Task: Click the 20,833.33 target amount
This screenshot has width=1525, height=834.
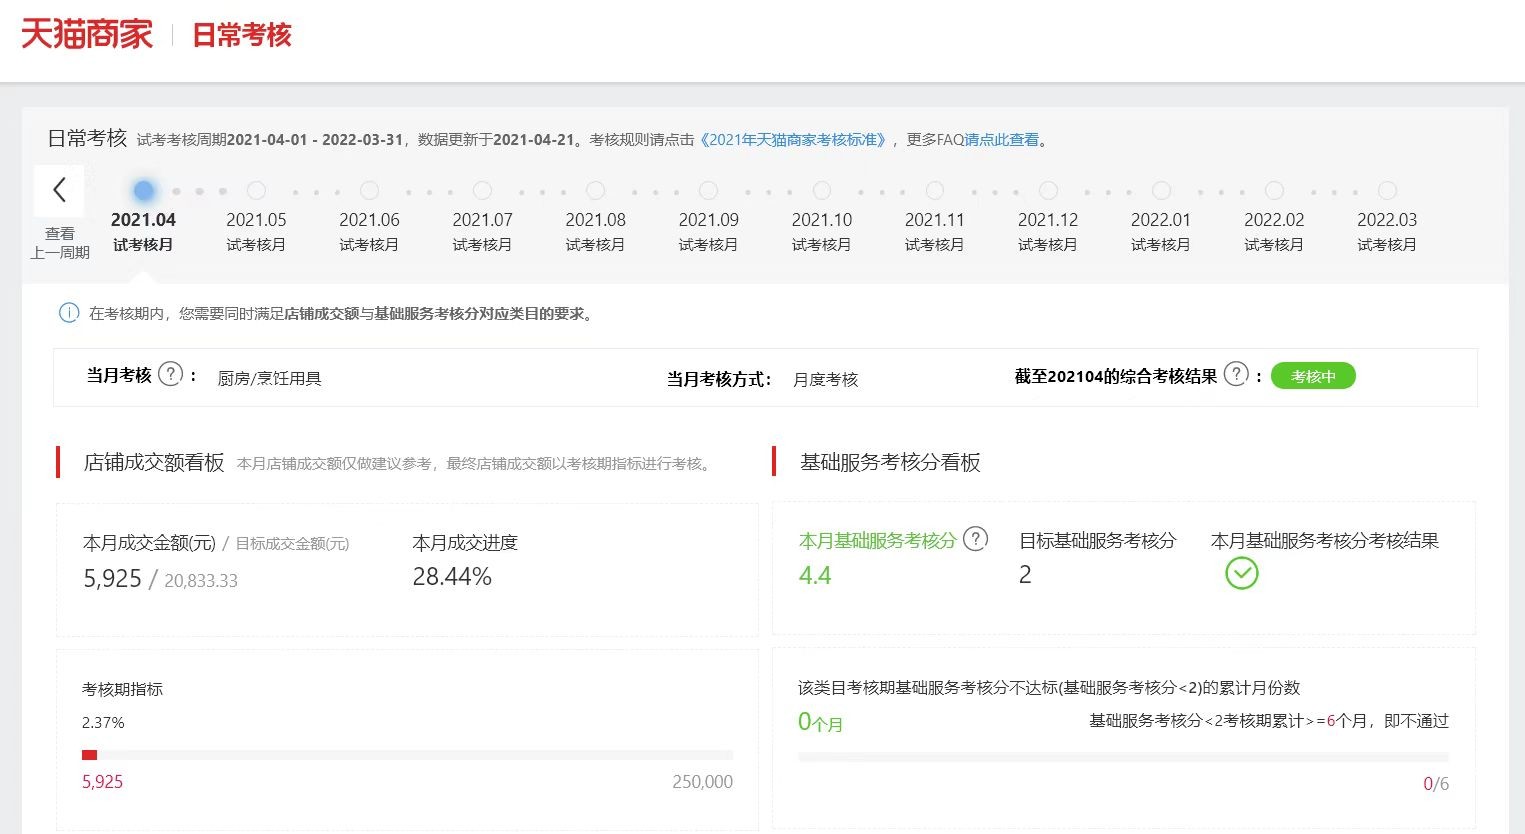Action: coord(201,580)
